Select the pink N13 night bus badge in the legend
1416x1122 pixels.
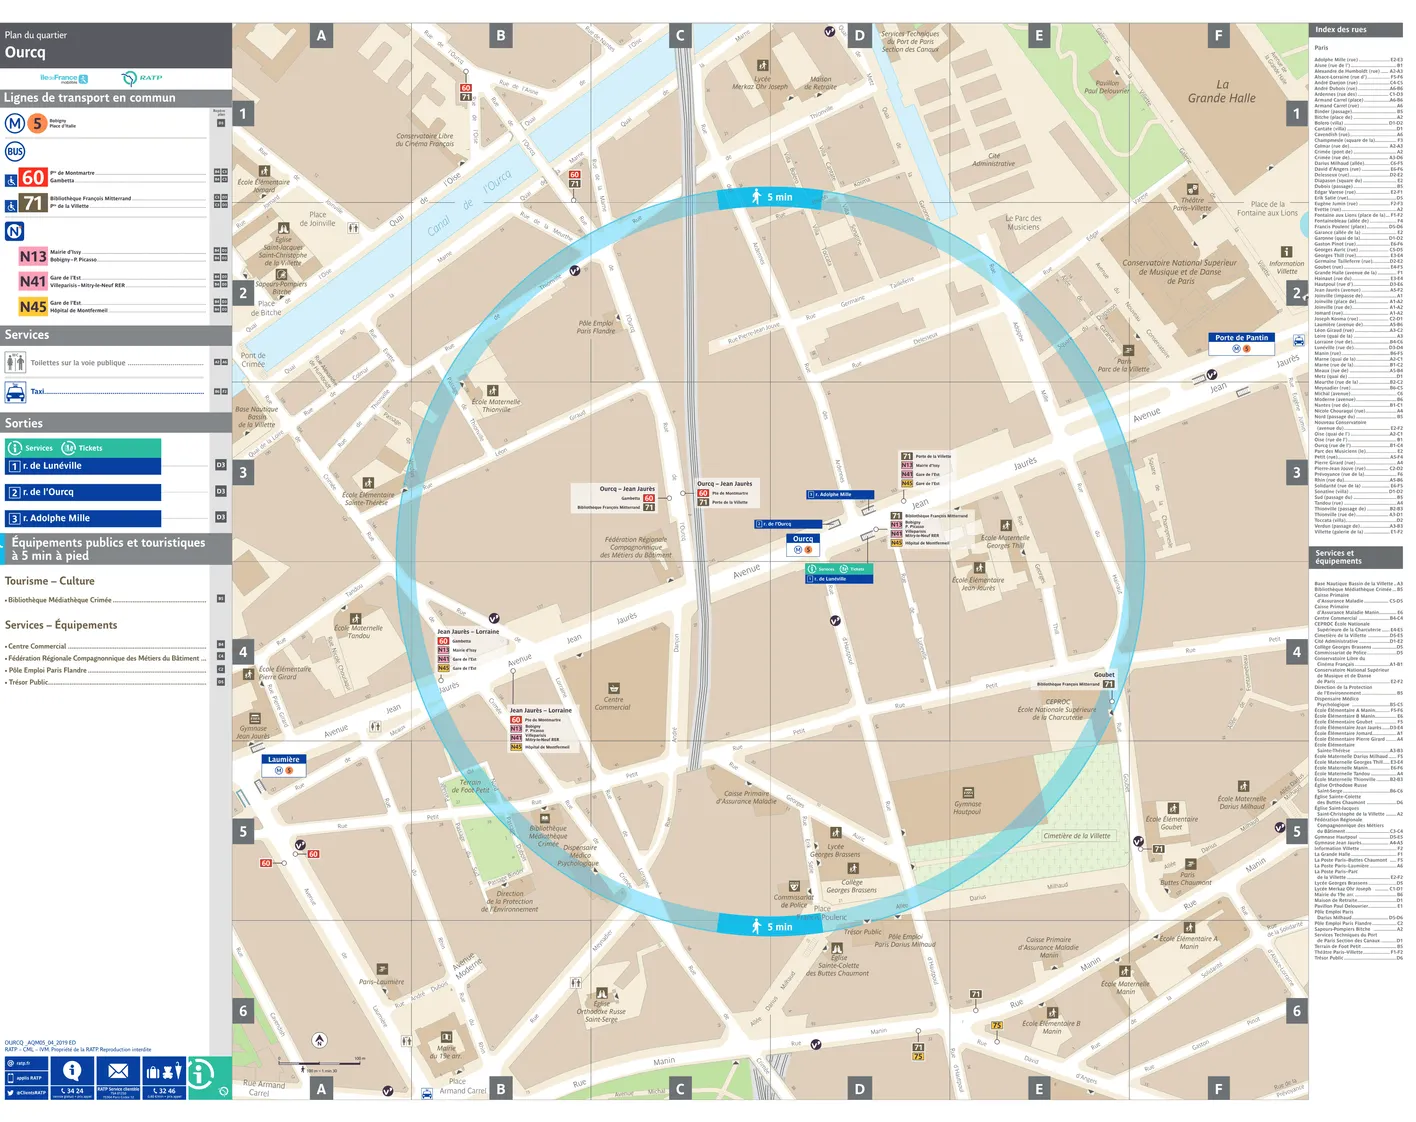(x=32, y=257)
